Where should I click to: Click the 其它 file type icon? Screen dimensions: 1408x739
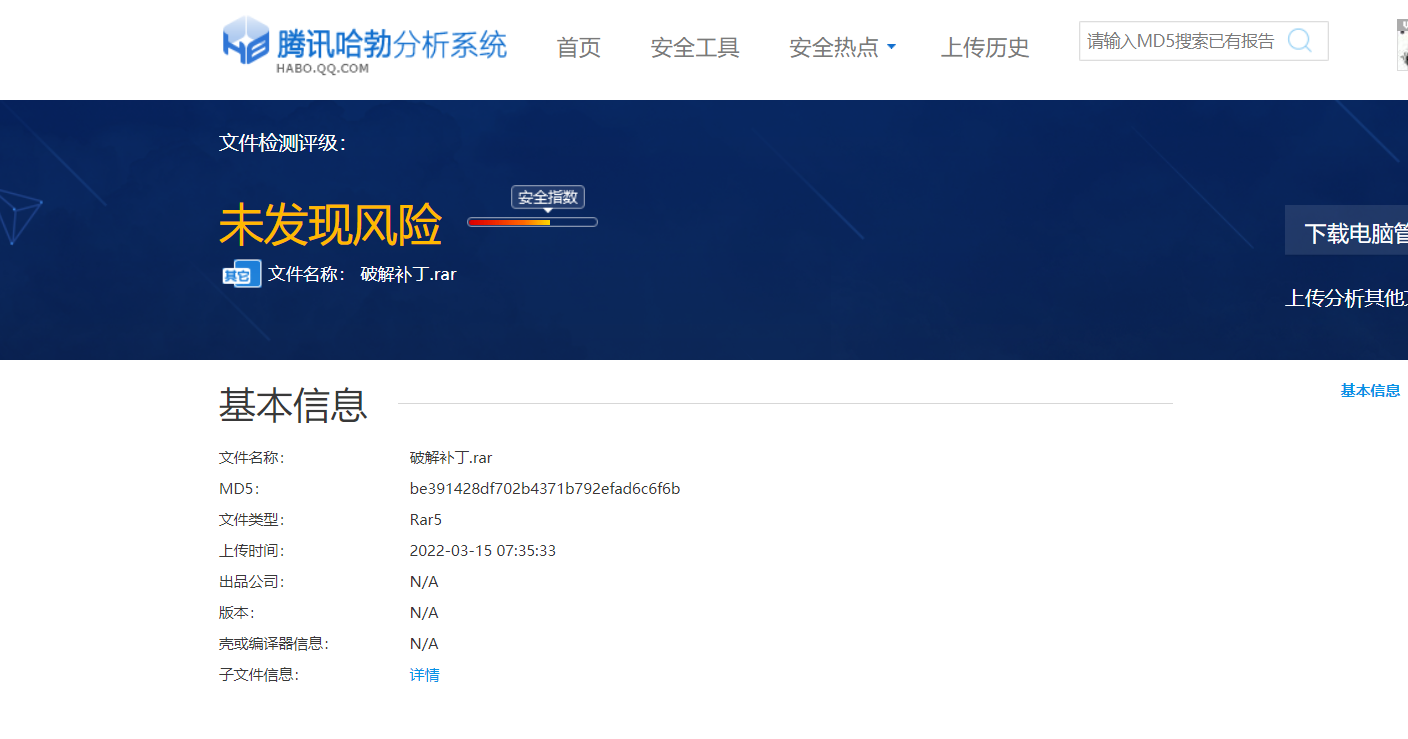(x=242, y=274)
